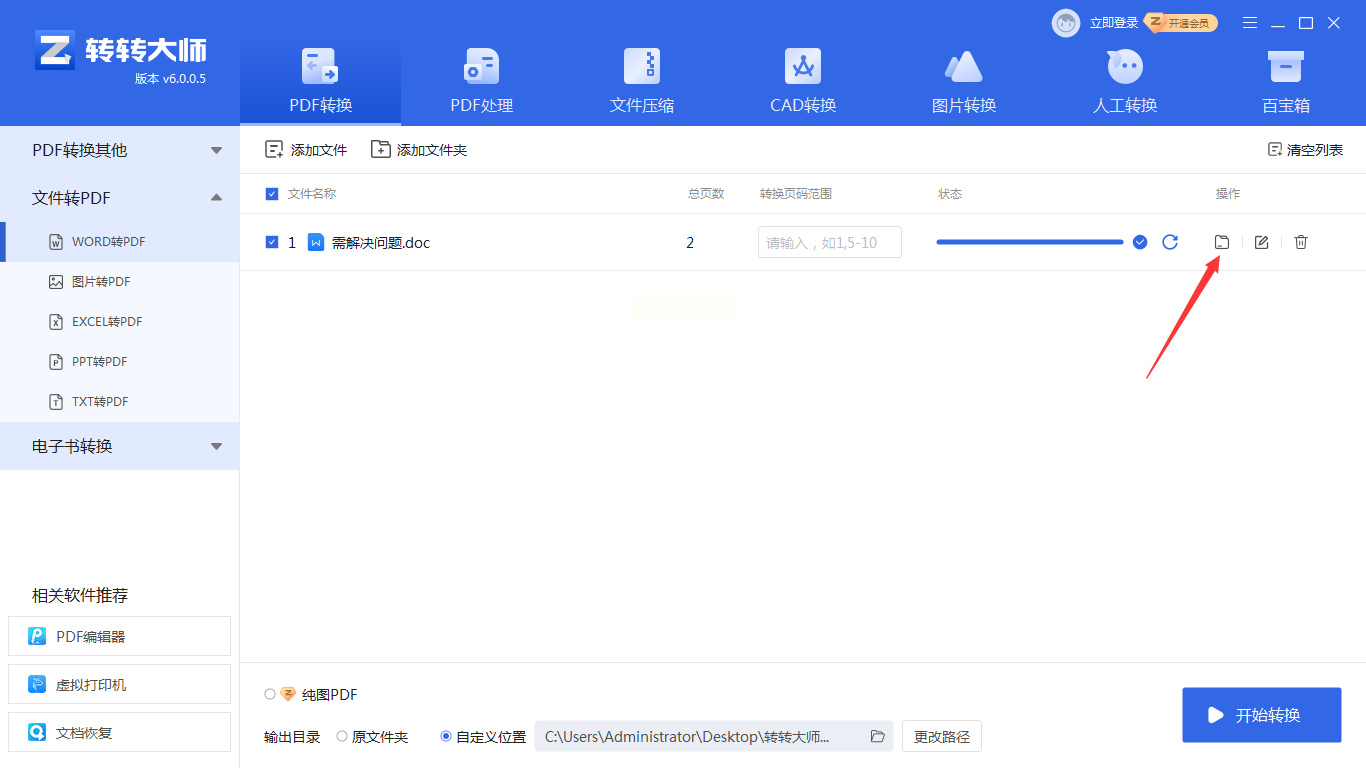Image resolution: width=1366 pixels, height=768 pixels.
Task: Click the file name 需解决问题.doc
Action: pos(381,243)
